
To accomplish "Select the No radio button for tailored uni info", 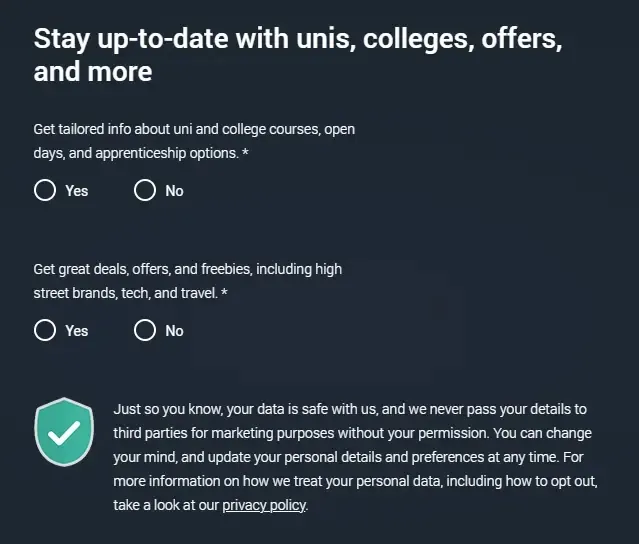I will point(145,191).
